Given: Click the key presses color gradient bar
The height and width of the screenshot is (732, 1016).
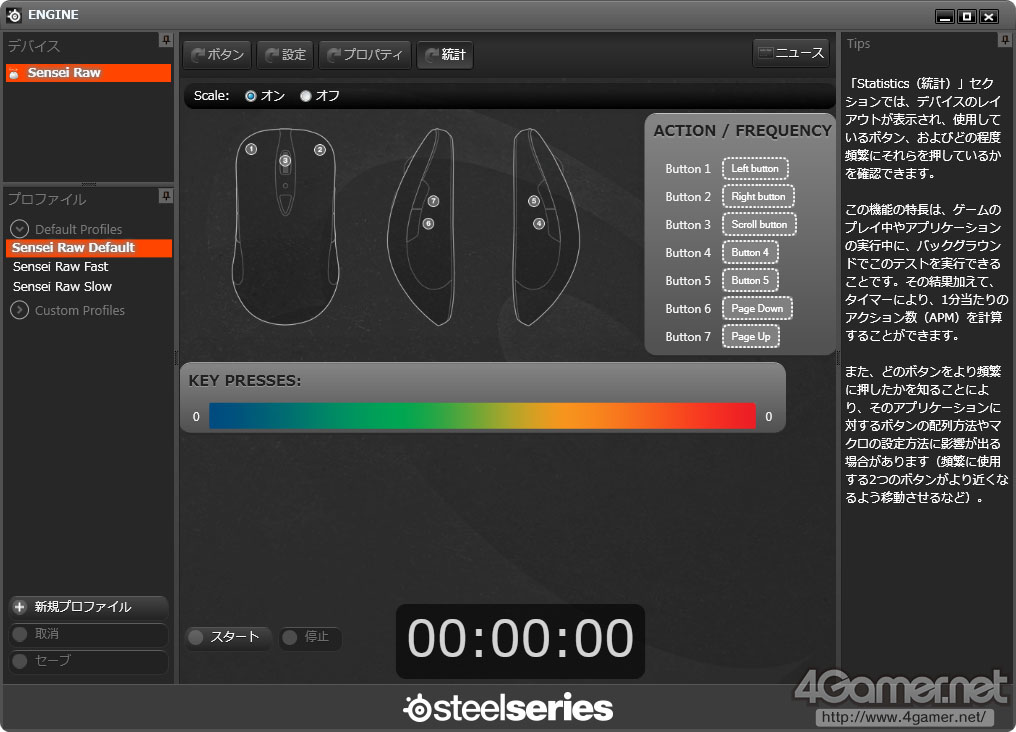Looking at the screenshot, I should 482,416.
